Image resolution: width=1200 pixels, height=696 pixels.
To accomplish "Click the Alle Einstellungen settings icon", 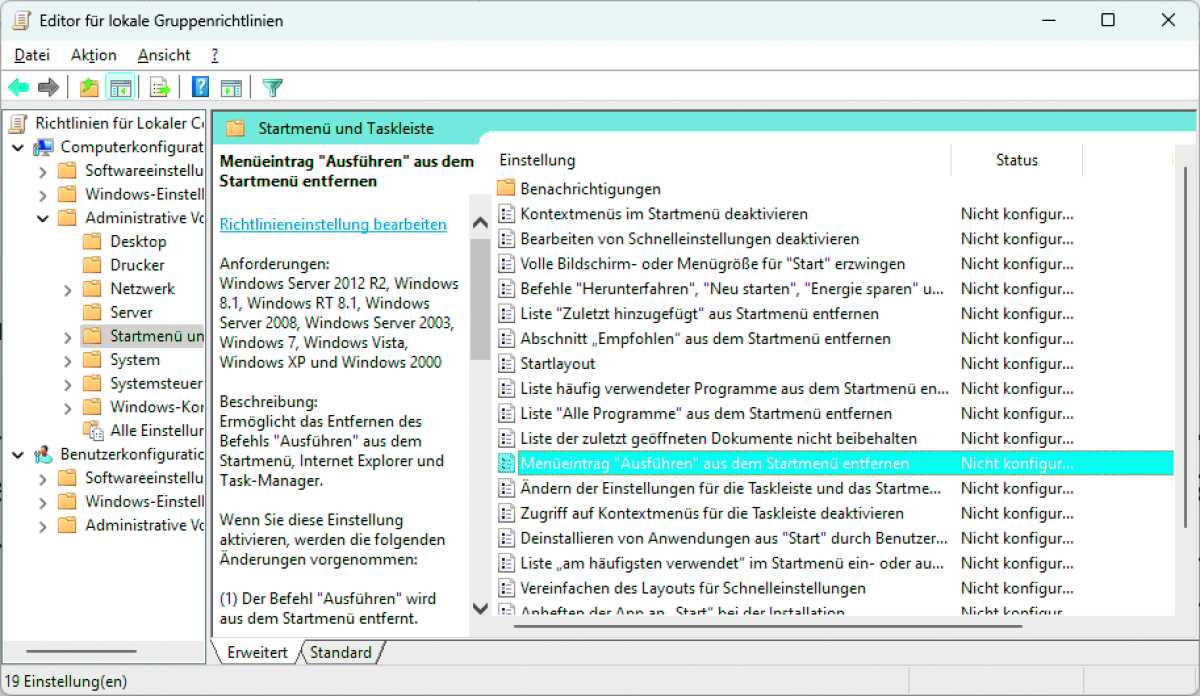I will pos(93,430).
